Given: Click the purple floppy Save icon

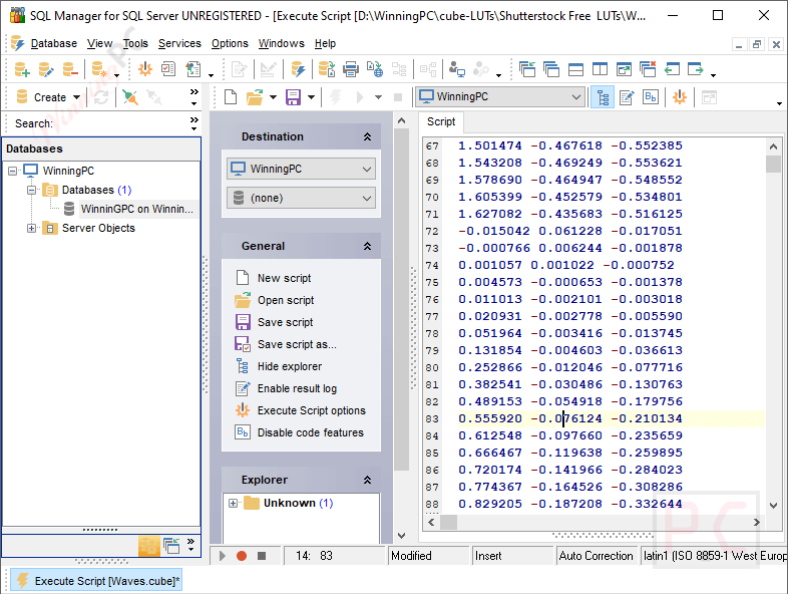Looking at the screenshot, I should tap(293, 96).
